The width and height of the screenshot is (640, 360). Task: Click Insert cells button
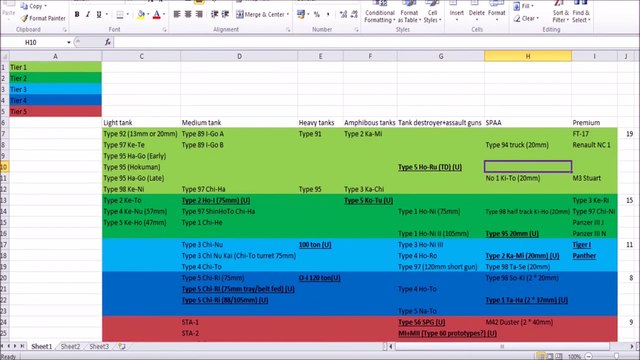coord(456,11)
